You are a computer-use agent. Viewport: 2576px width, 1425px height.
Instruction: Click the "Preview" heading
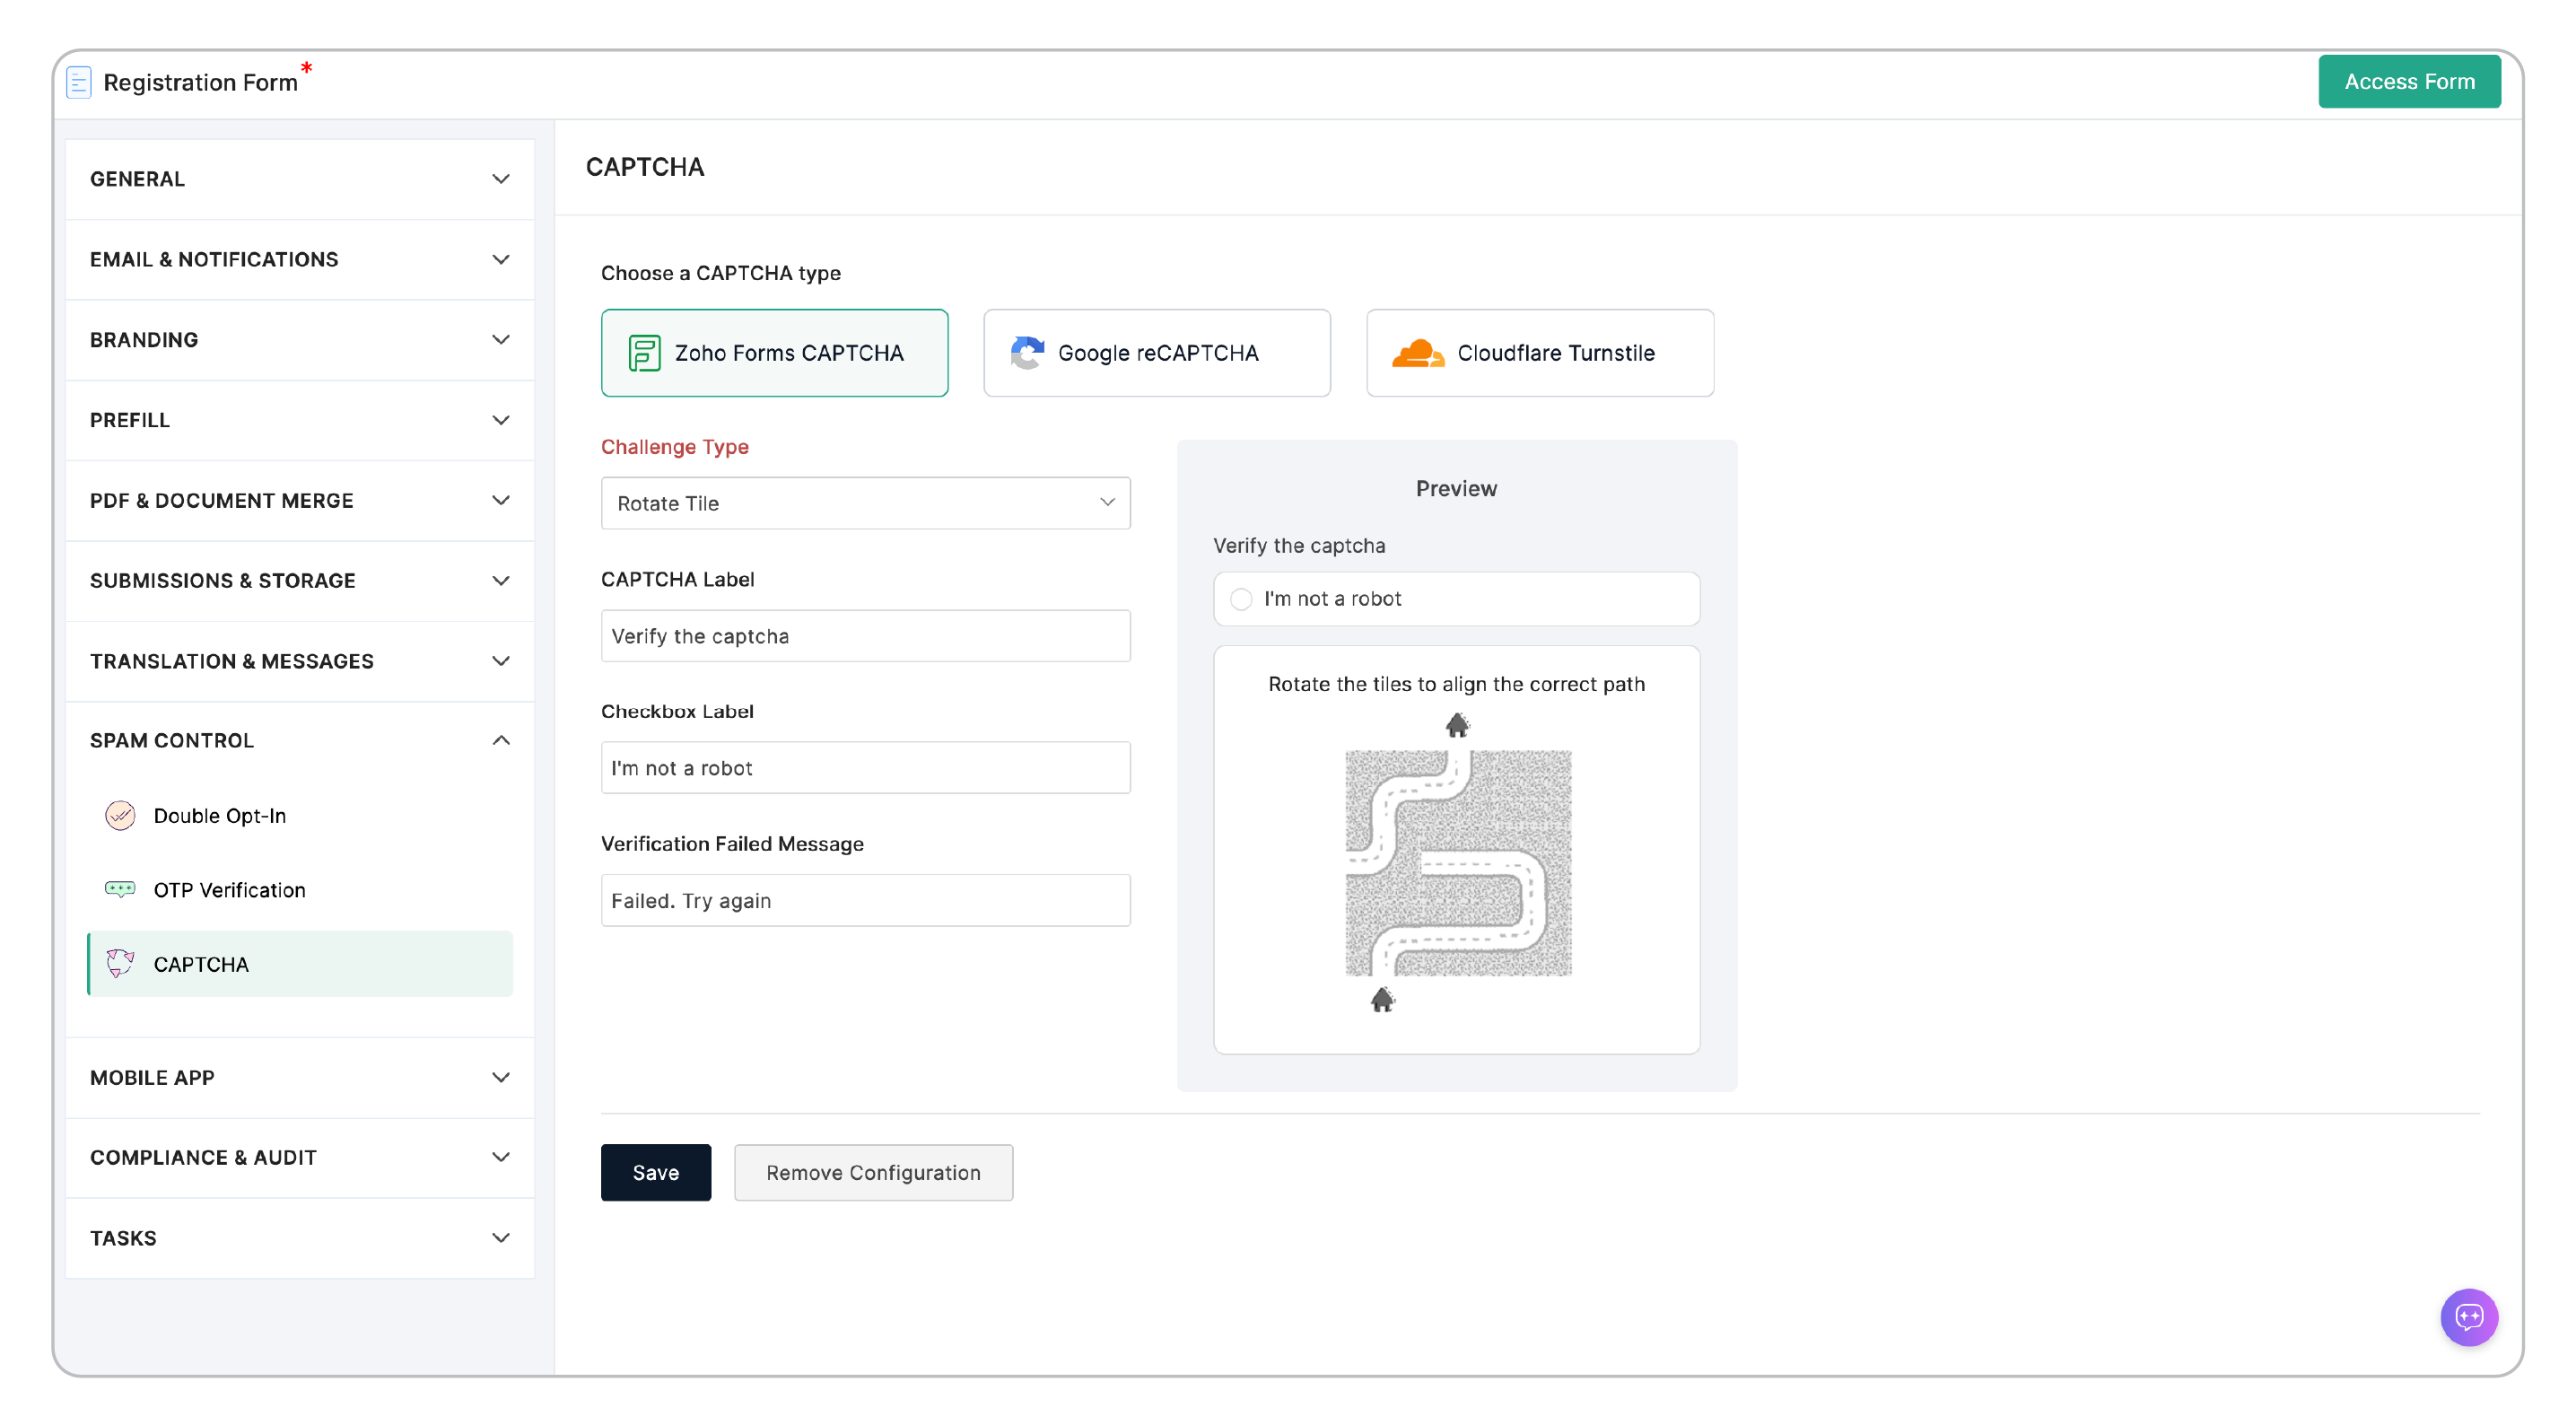[1456, 489]
